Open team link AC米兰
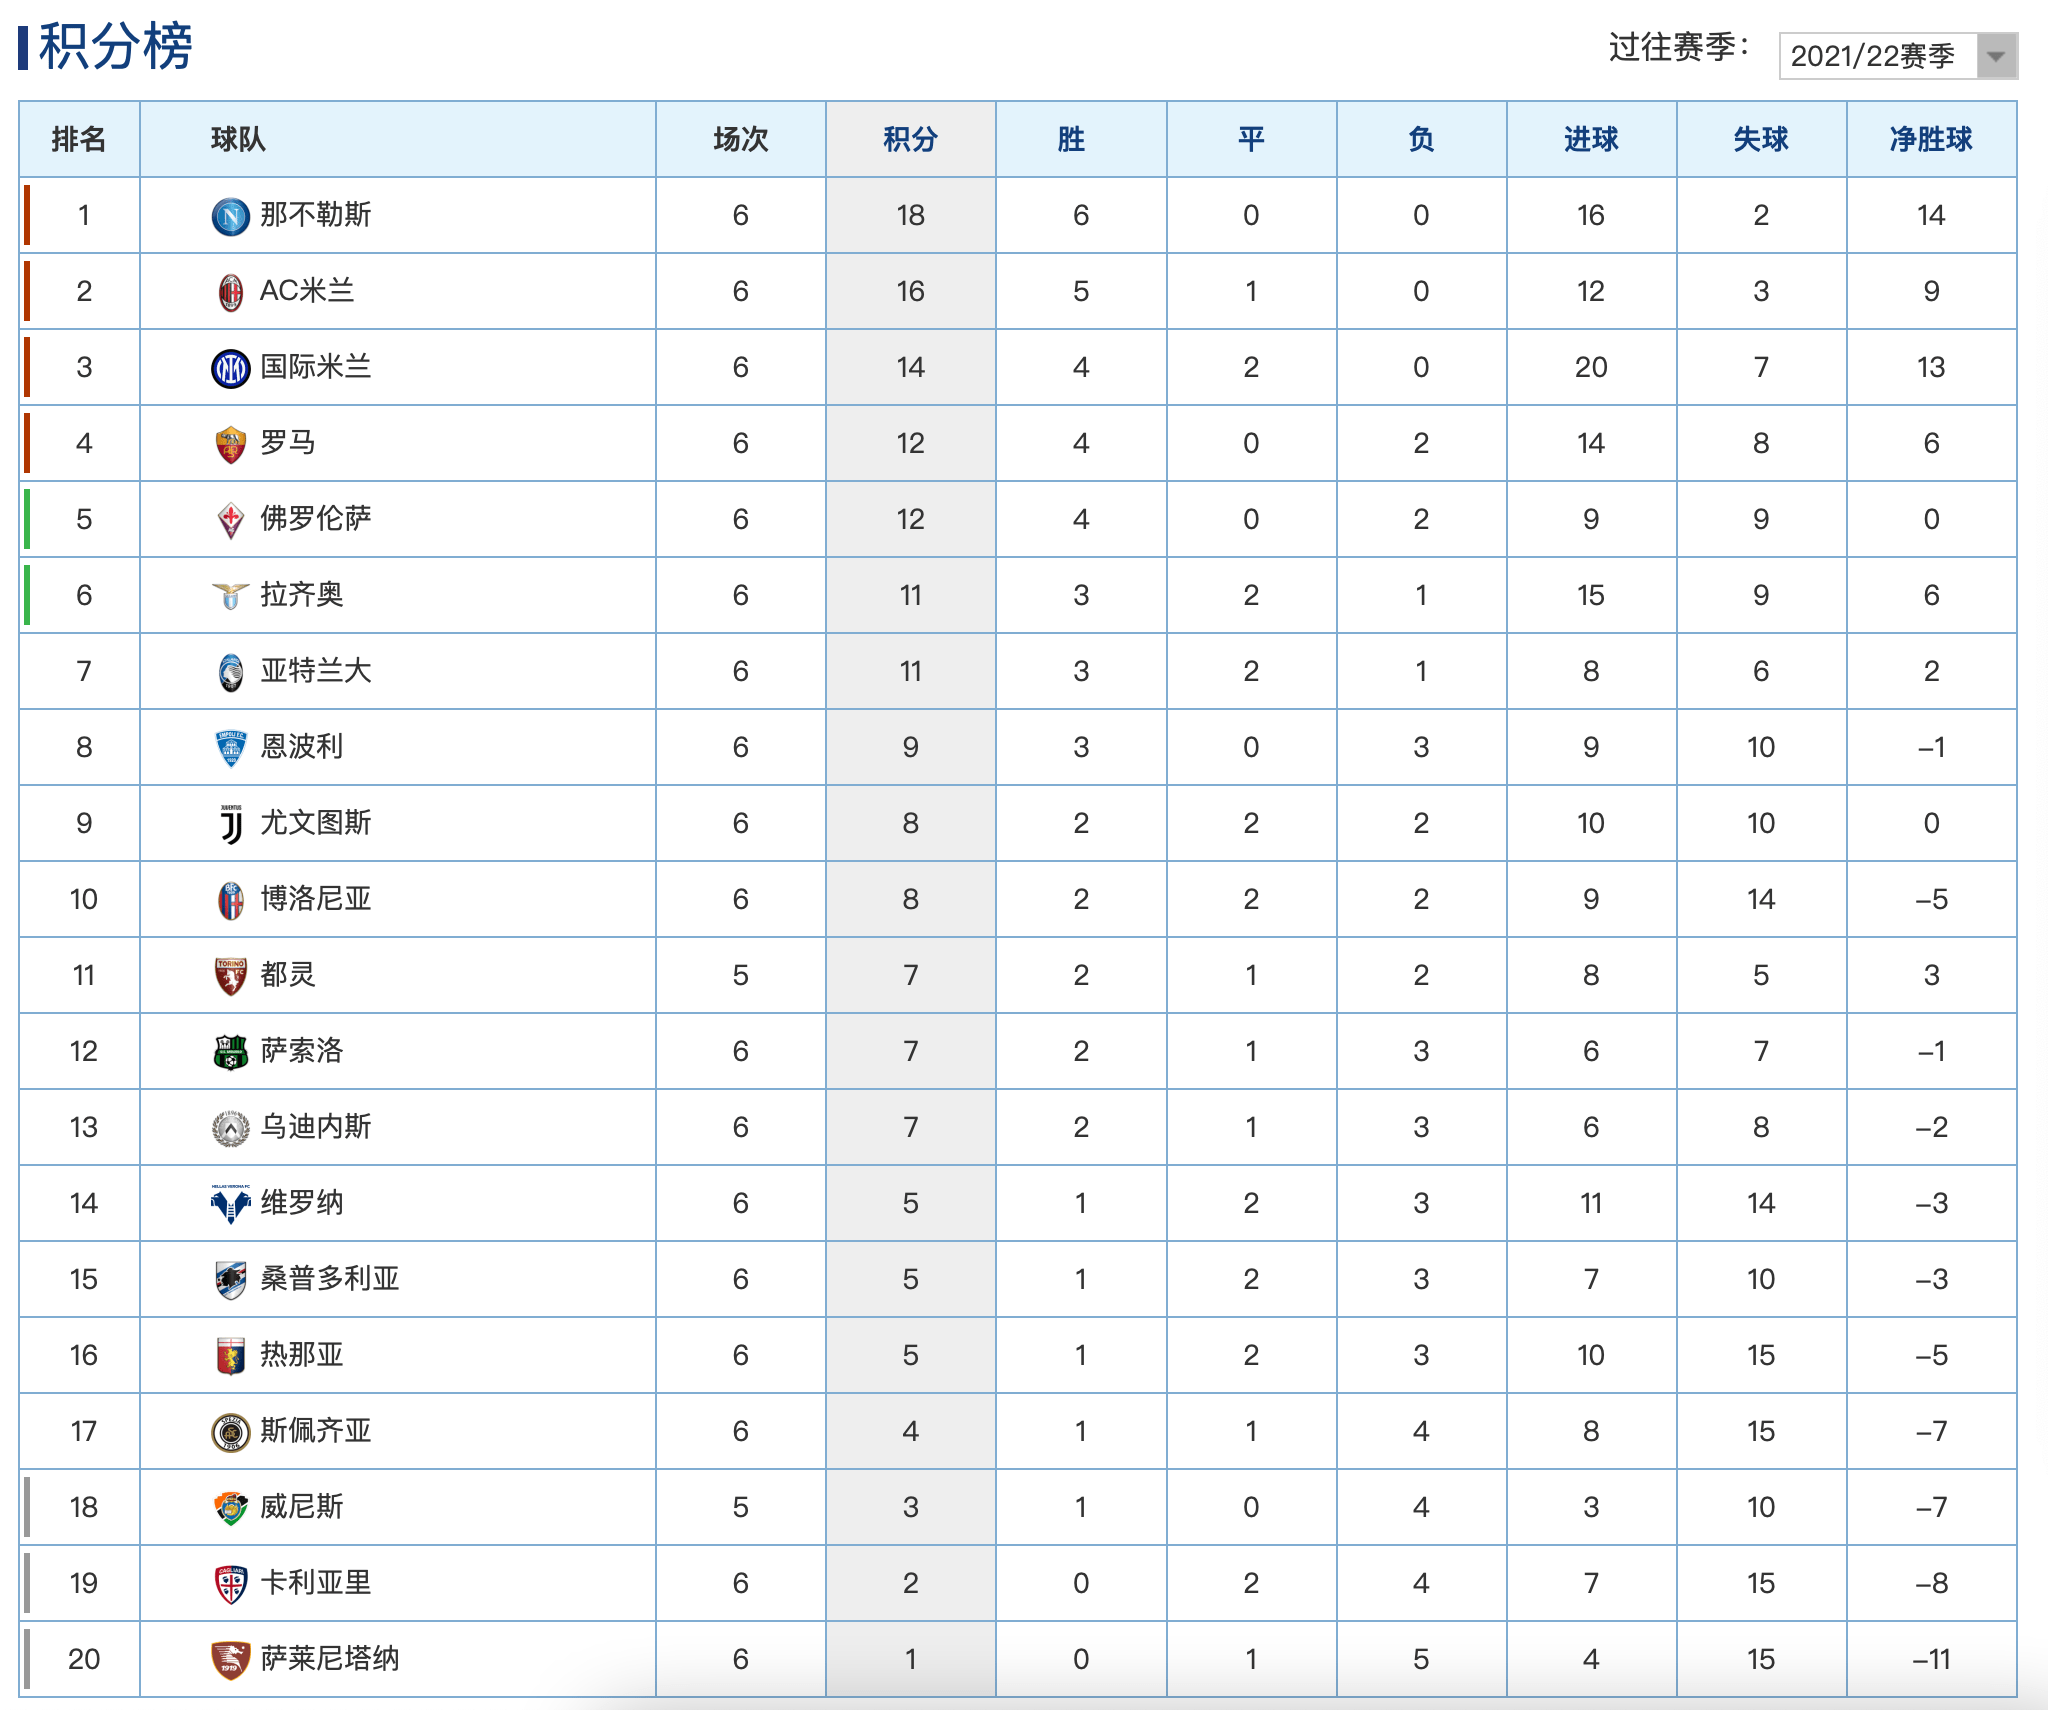 (307, 291)
